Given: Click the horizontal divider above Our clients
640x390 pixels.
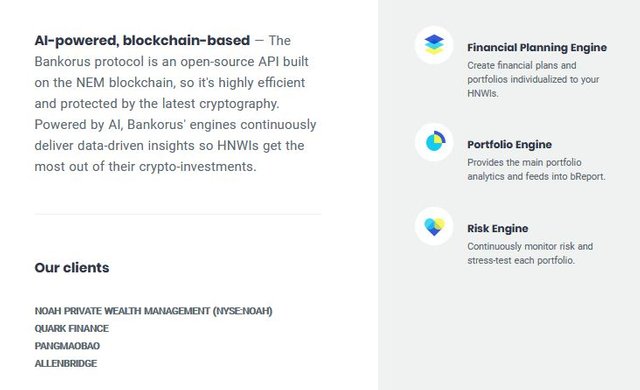Looking at the screenshot, I should click(178, 214).
